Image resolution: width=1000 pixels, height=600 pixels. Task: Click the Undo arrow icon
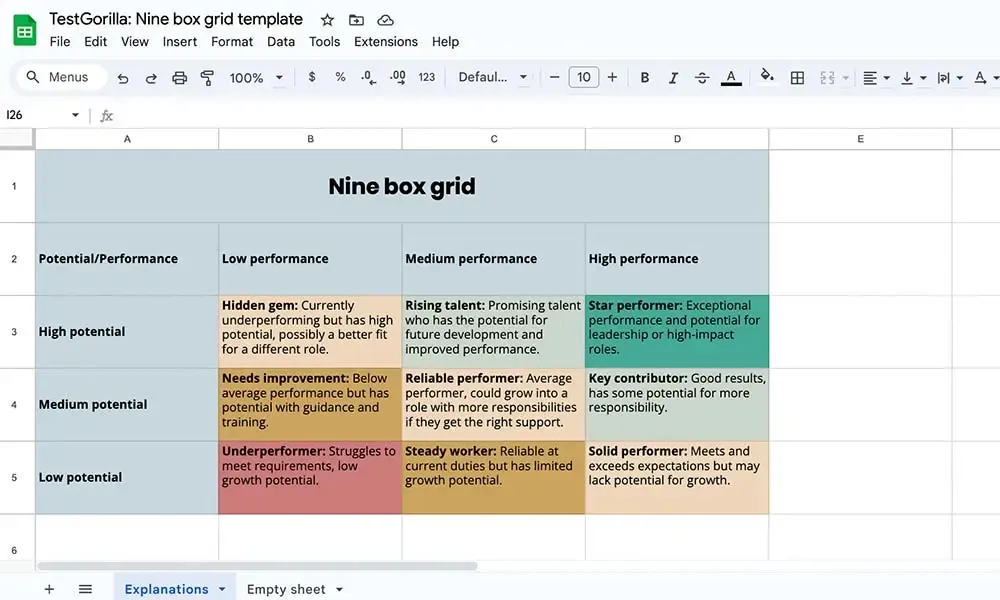[123, 78]
